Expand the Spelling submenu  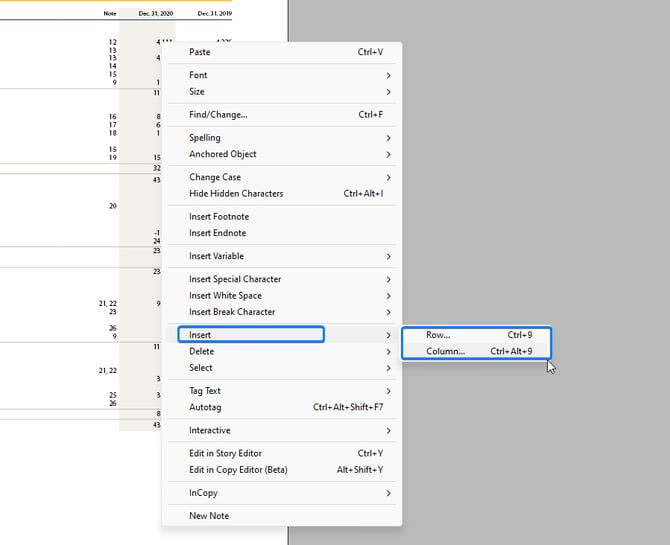point(205,138)
